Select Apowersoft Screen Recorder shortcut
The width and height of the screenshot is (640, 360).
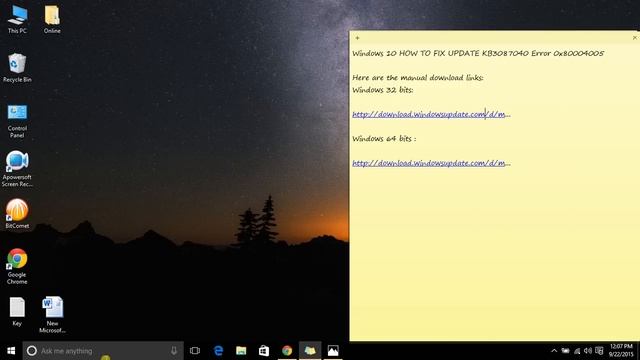(17, 169)
